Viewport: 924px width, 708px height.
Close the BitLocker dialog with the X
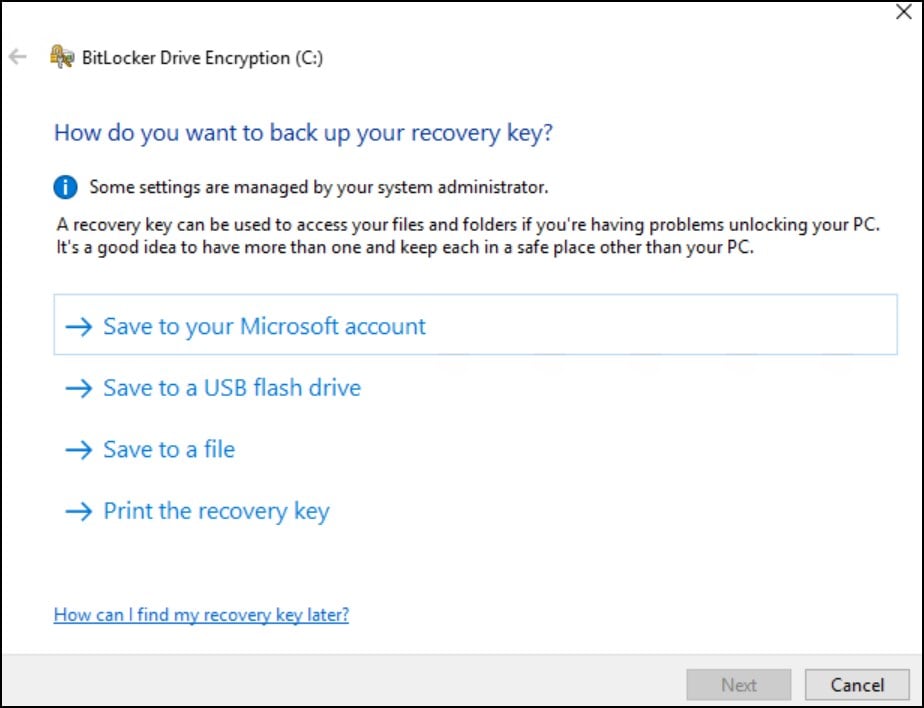(x=904, y=12)
